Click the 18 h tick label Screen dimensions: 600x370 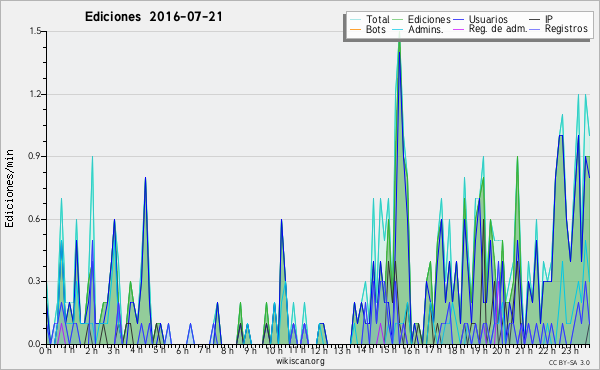pyautogui.click(x=456, y=350)
